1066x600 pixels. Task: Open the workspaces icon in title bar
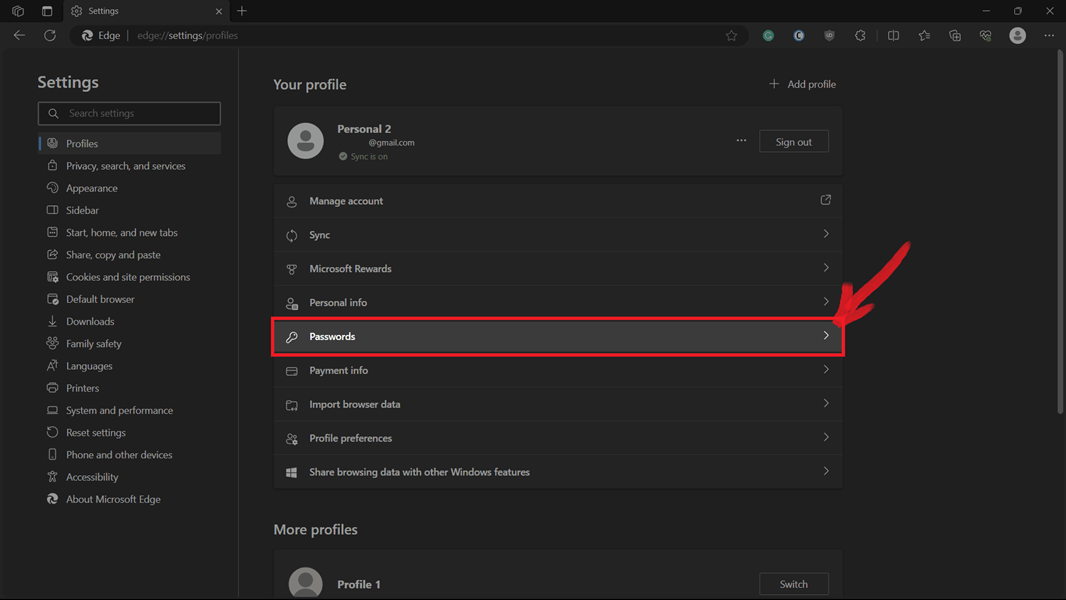pyautogui.click(x=18, y=11)
